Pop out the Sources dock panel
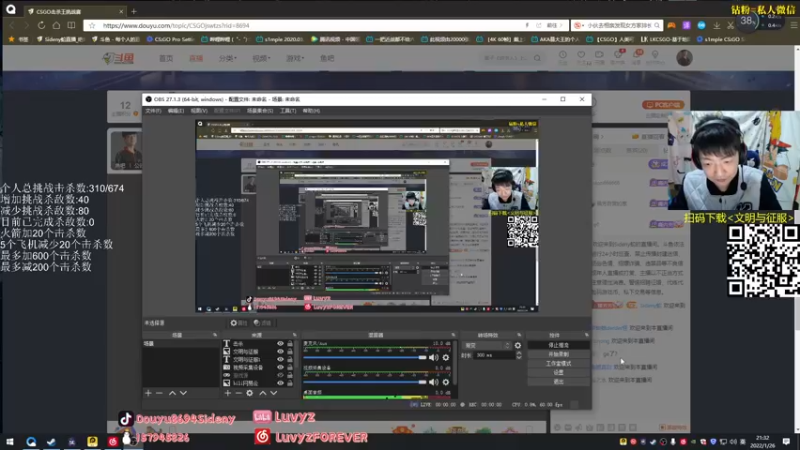This screenshot has height=450, width=800. [x=294, y=335]
